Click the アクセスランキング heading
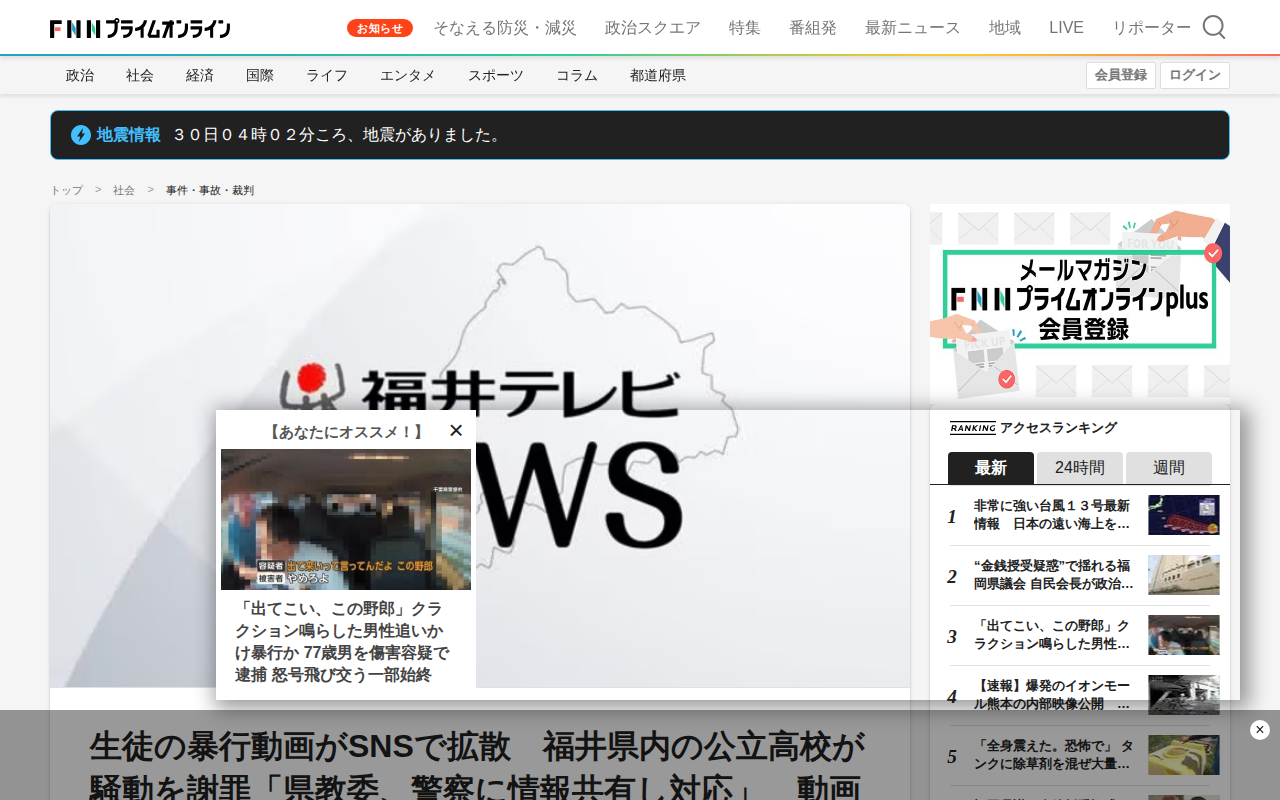Viewport: 1280px width, 800px height. (x=1059, y=428)
